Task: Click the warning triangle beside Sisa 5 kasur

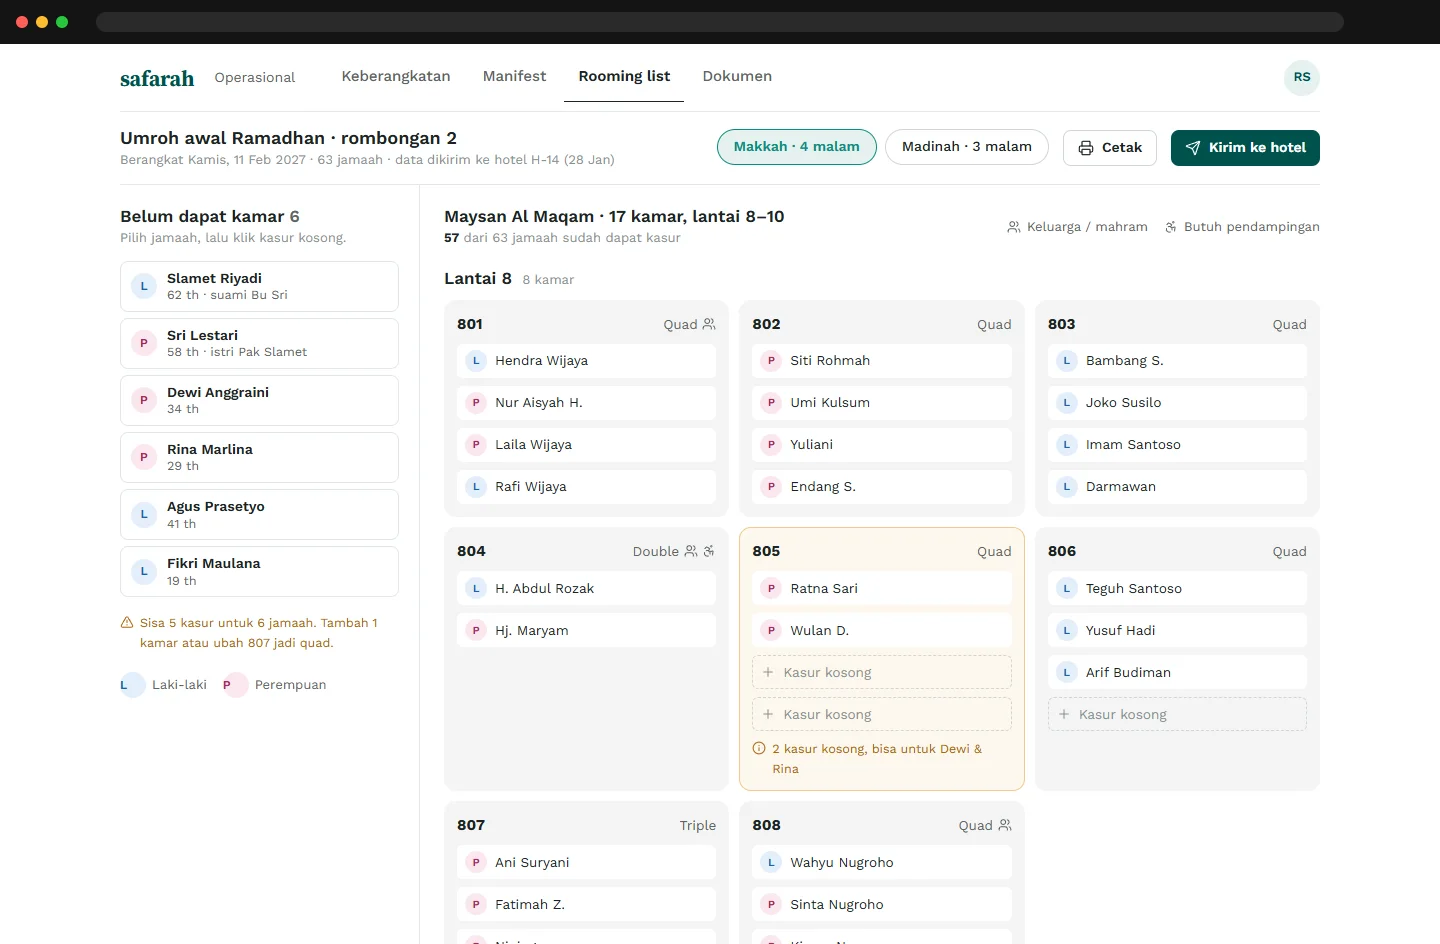Action: (x=127, y=623)
